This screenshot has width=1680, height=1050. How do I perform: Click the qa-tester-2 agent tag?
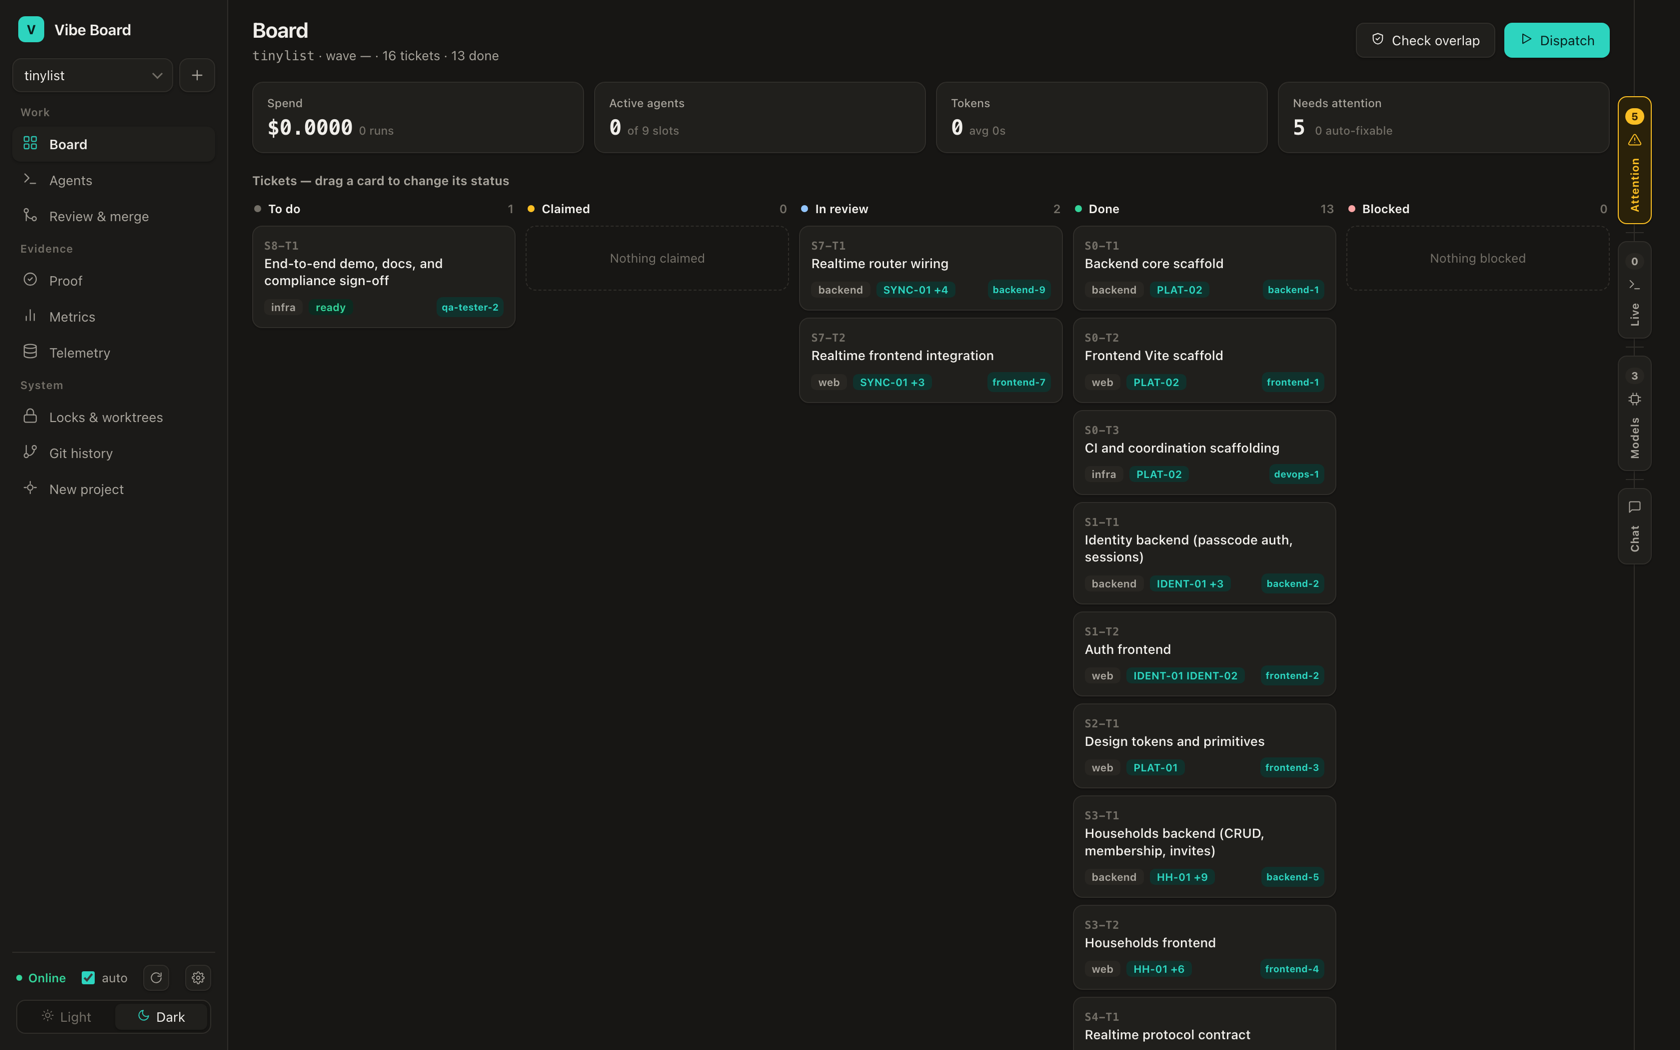tap(470, 307)
